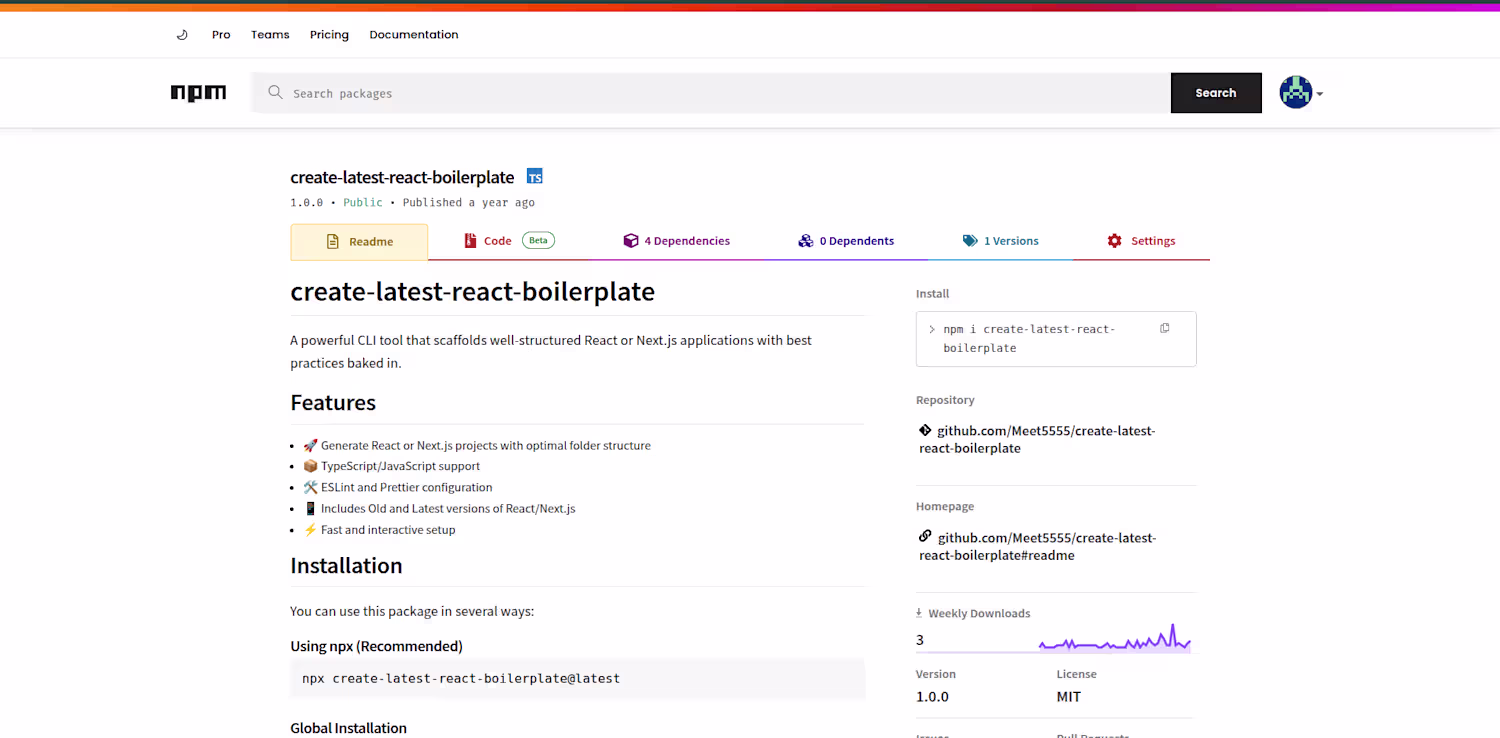This screenshot has height=738, width=1500.
Task: Open the 4 Dependencies tab
Action: click(676, 241)
